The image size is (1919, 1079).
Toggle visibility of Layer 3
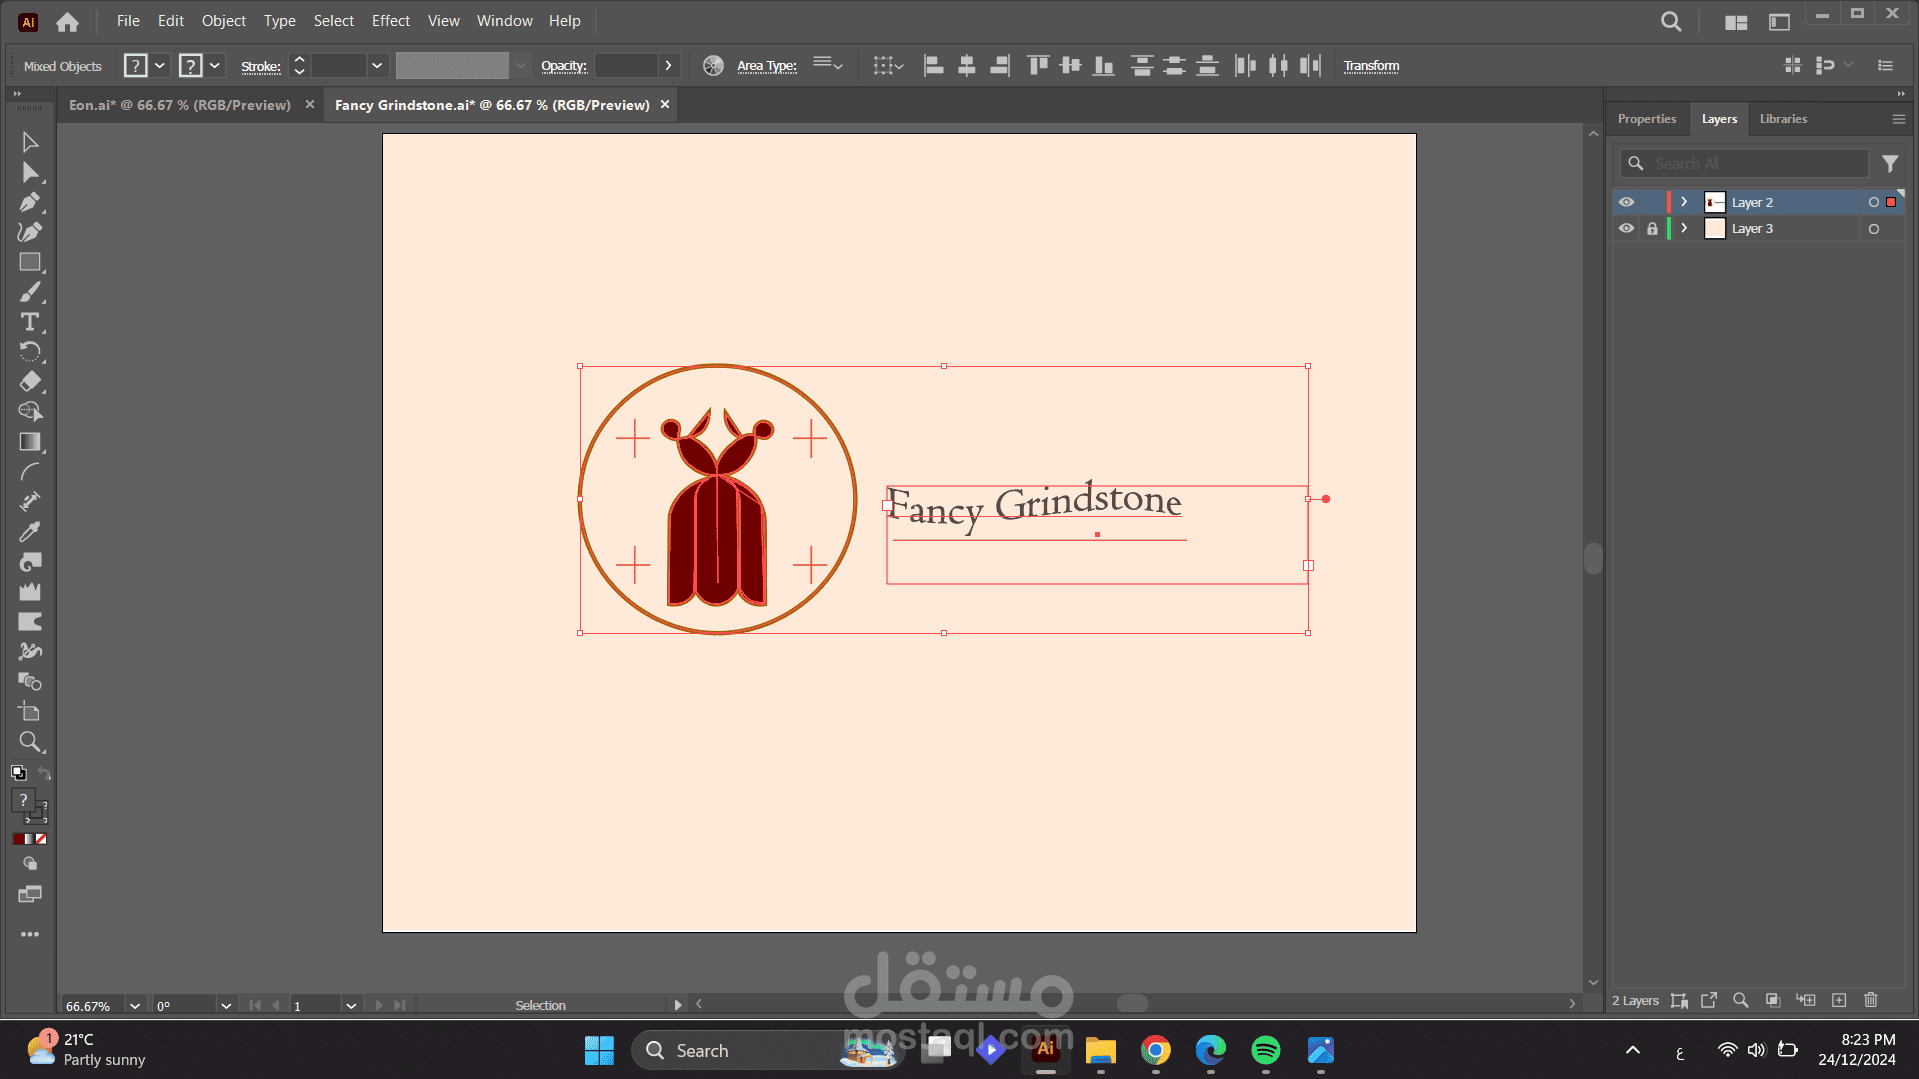tap(1626, 228)
